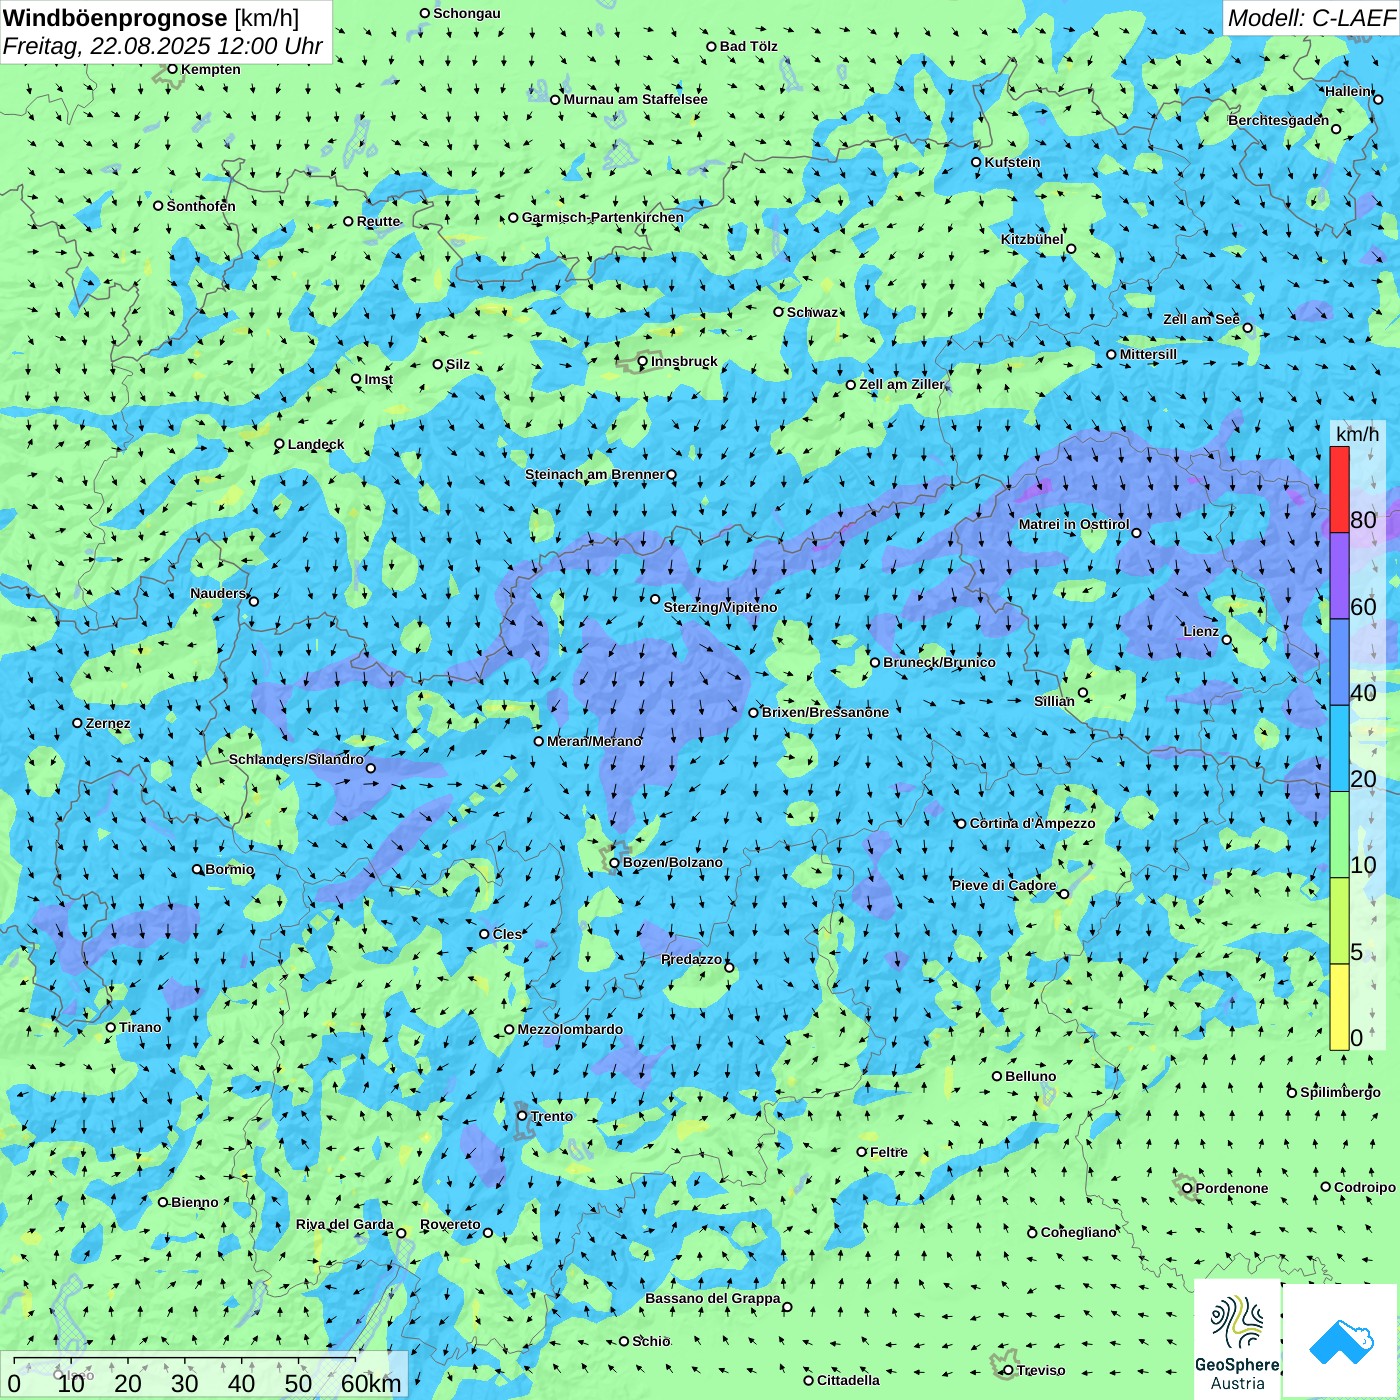Click the Kitzbühel city label
Screen dimensions: 1400x1400
(1032, 239)
